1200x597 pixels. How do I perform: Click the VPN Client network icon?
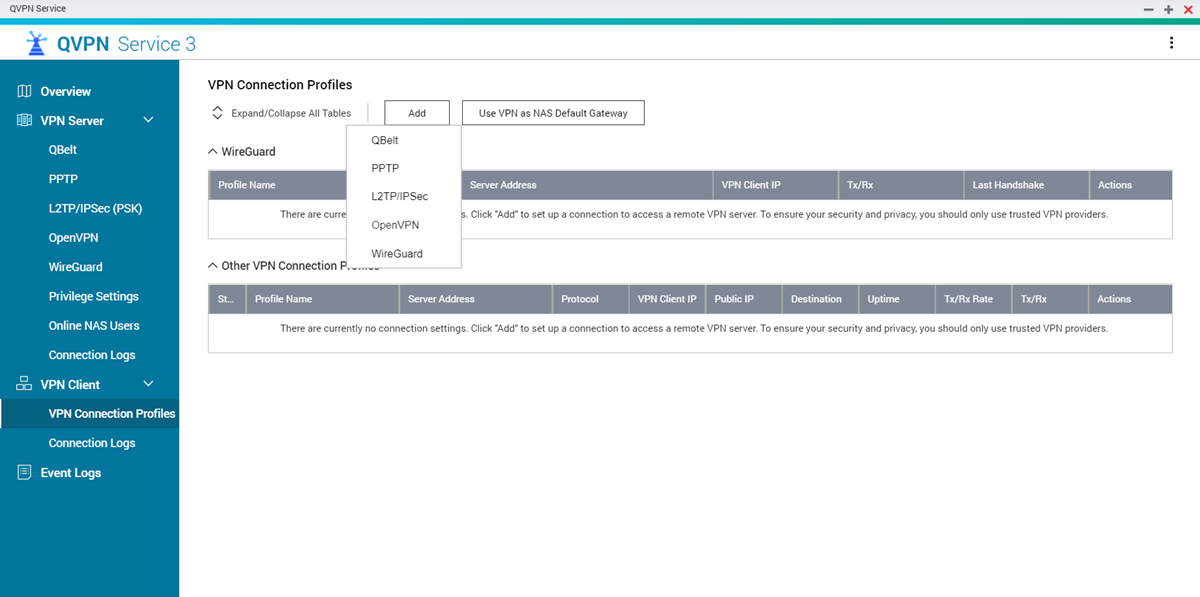(x=25, y=384)
